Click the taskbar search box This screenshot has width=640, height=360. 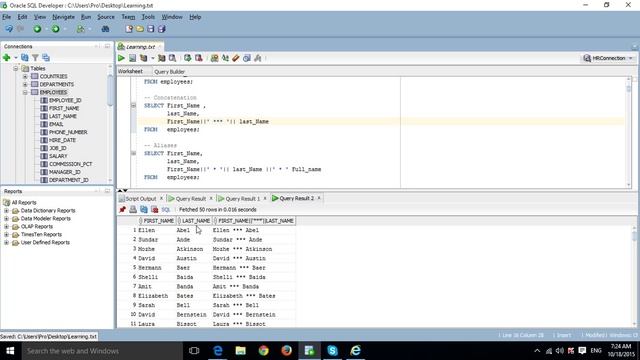click(x=102, y=351)
